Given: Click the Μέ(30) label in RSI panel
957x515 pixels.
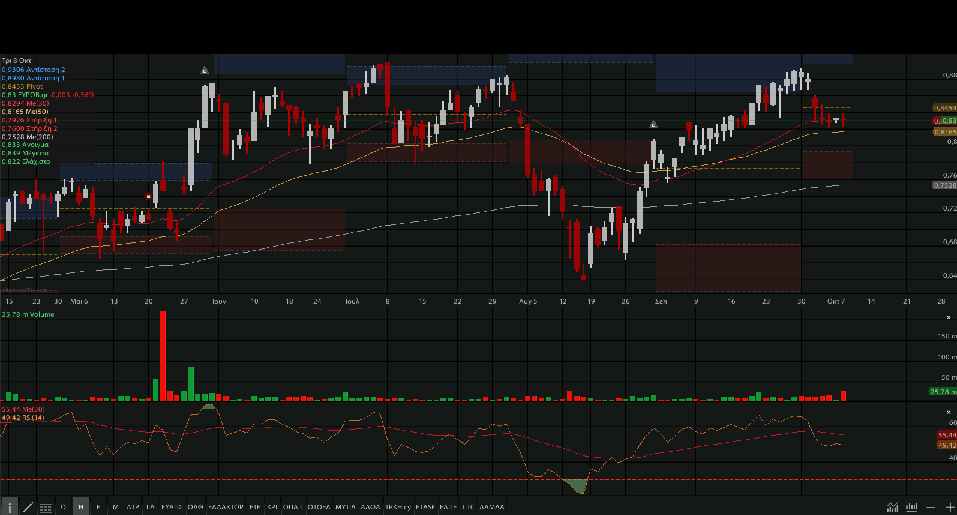Looking at the screenshot, I should pyautogui.click(x=23, y=410).
